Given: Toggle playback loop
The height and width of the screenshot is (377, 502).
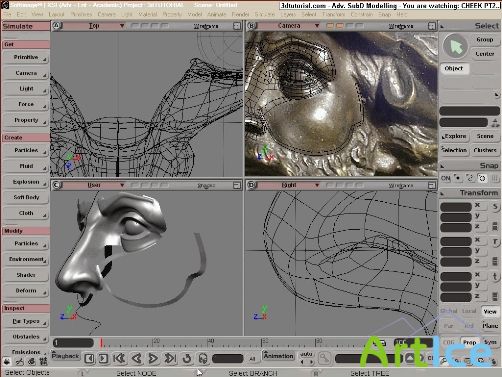Looking at the screenshot, I should click(x=187, y=358).
